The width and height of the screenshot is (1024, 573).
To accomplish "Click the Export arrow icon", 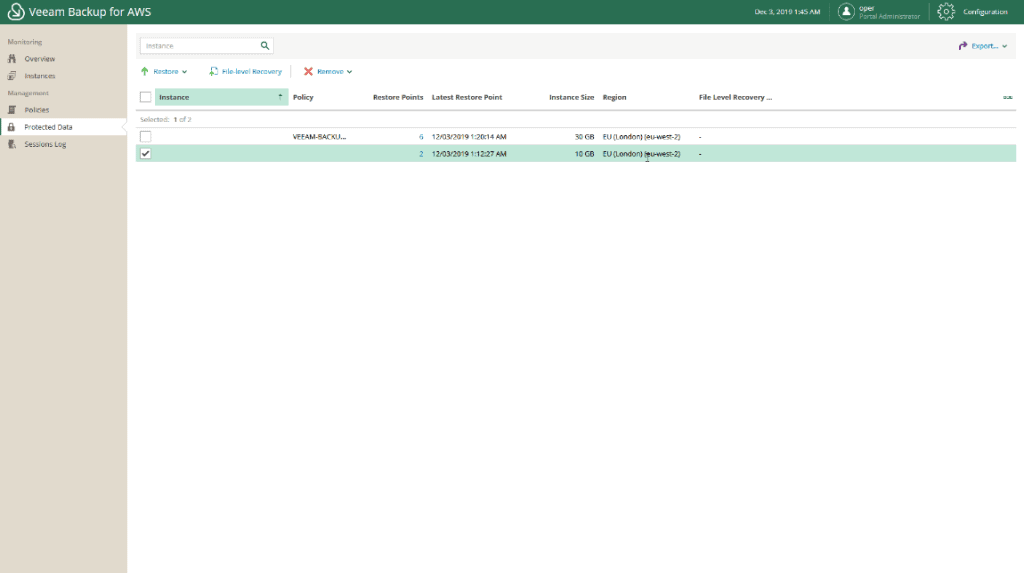I will click(x=963, y=46).
